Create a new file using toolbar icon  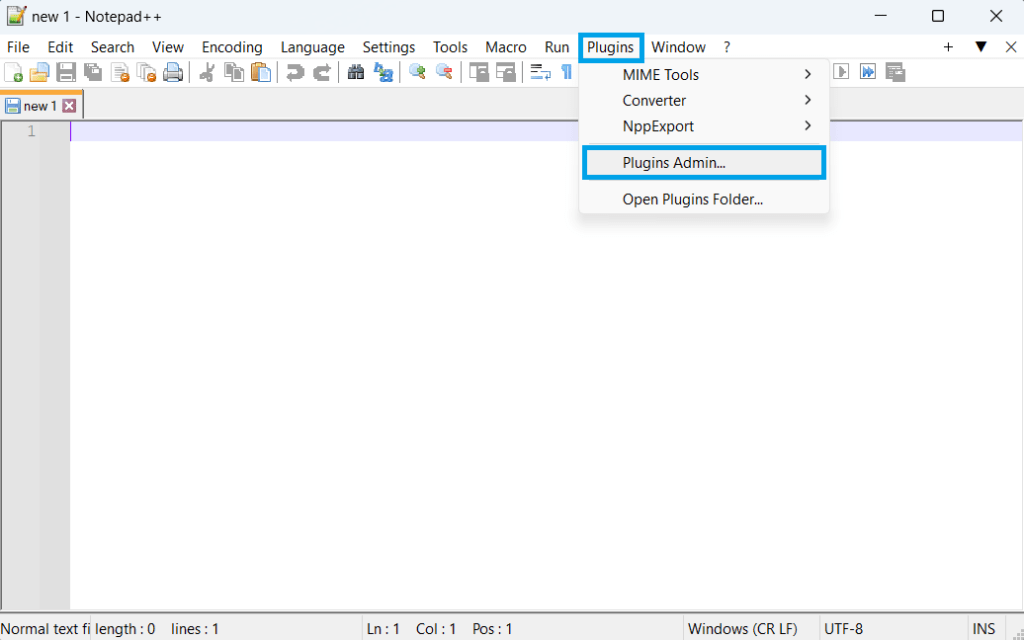pos(13,72)
